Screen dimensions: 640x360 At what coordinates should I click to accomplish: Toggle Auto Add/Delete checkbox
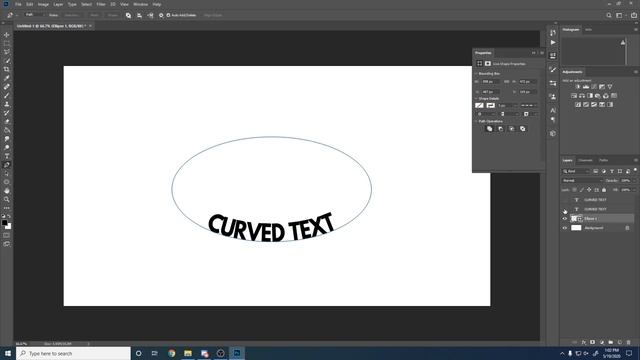tap(168, 15)
